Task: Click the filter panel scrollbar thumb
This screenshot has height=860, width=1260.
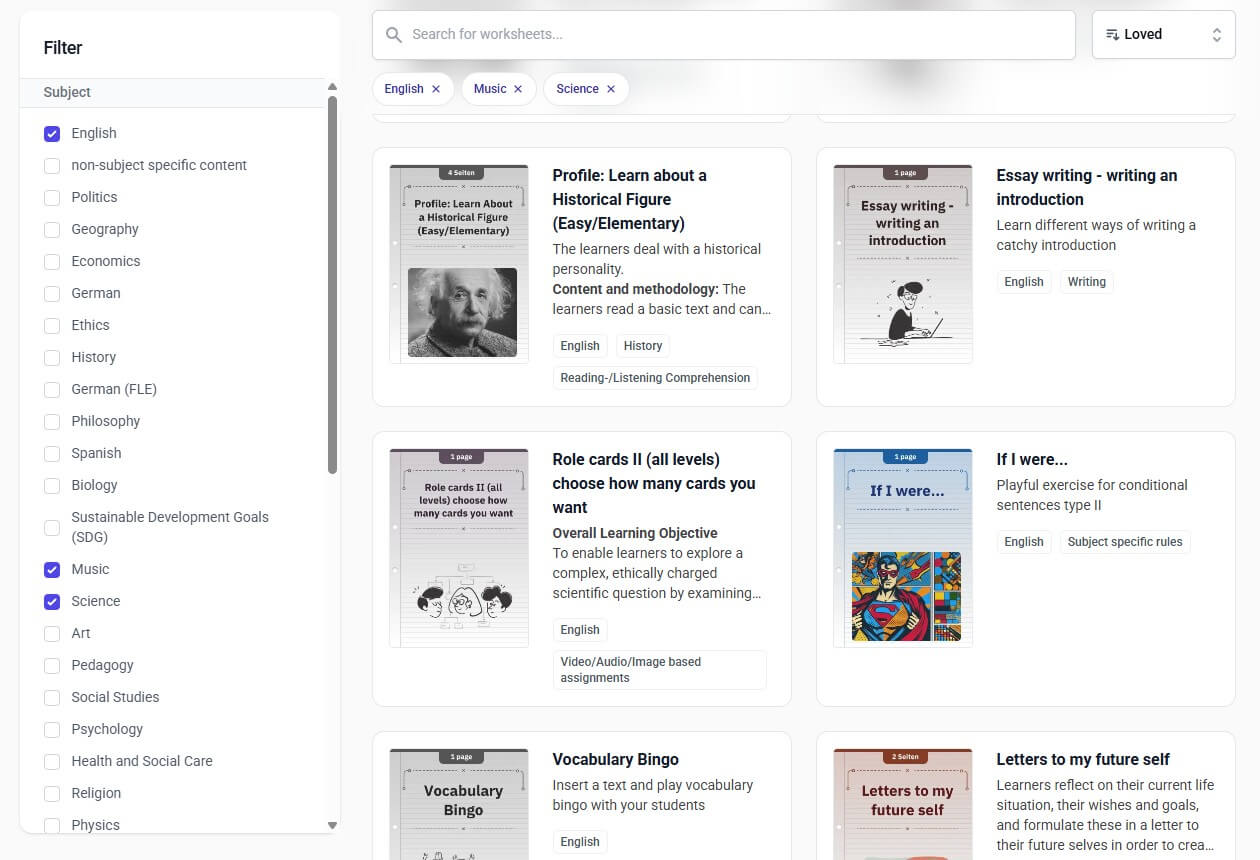Action: point(333,284)
